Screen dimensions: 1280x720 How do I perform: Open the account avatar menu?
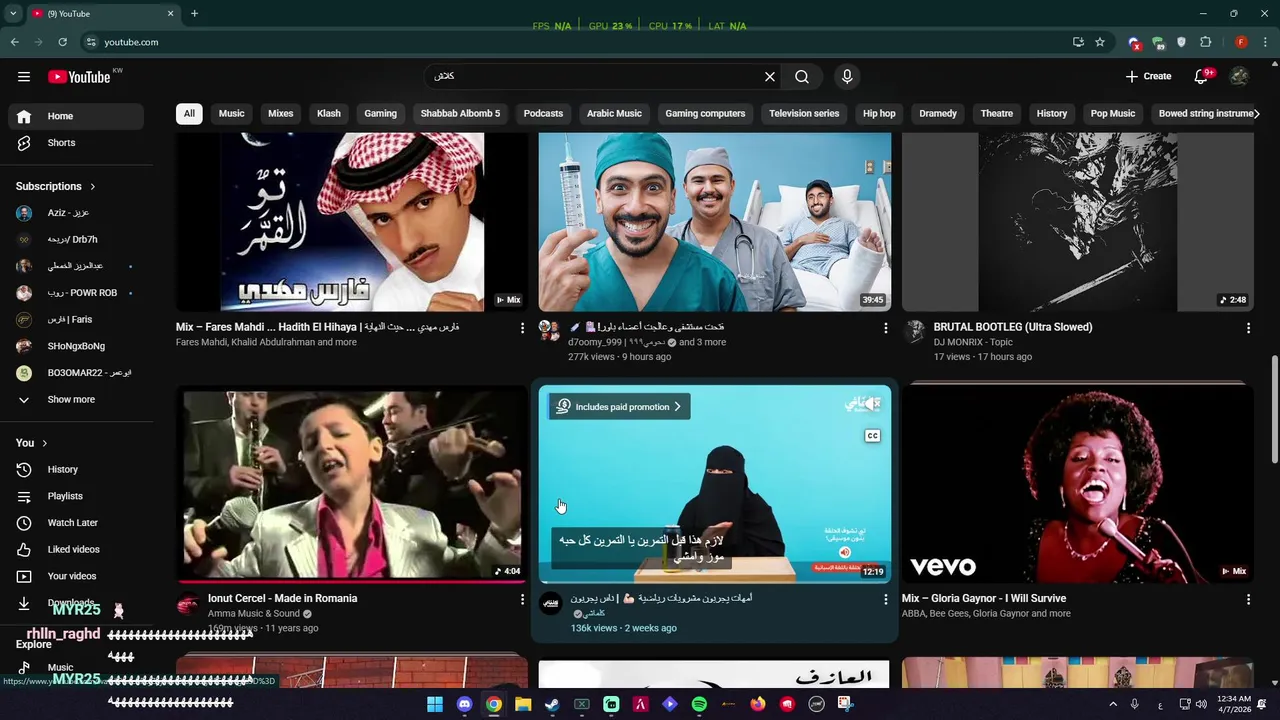1239,77
